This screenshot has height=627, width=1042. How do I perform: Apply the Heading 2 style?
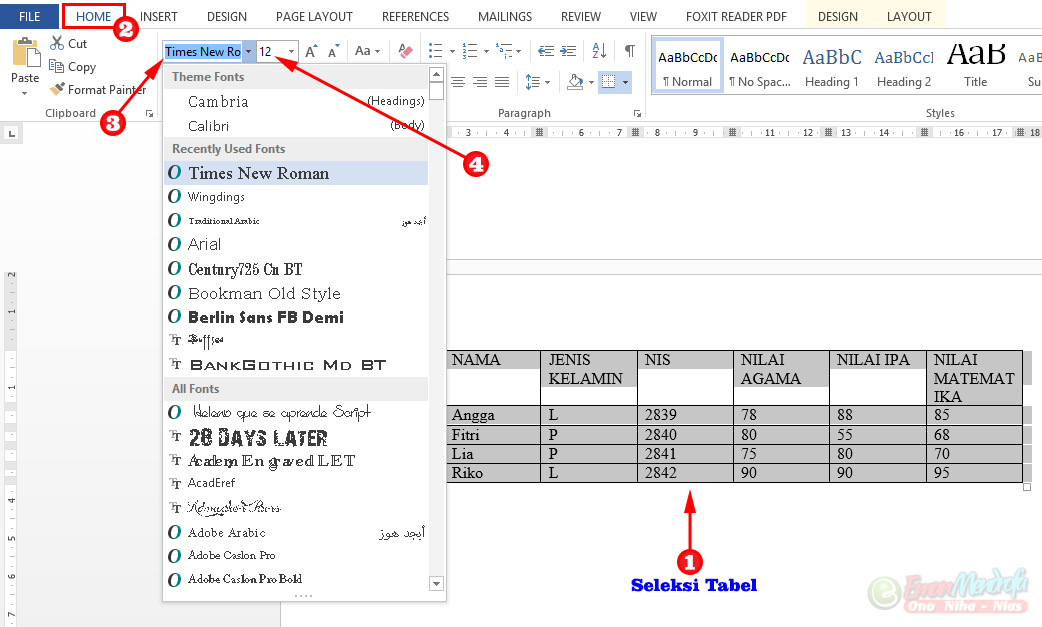(904, 66)
